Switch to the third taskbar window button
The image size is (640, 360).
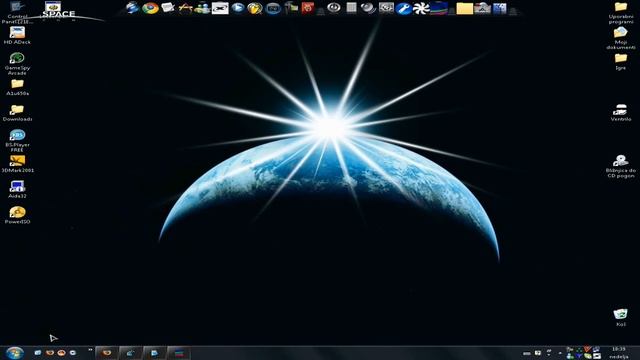click(x=154, y=353)
